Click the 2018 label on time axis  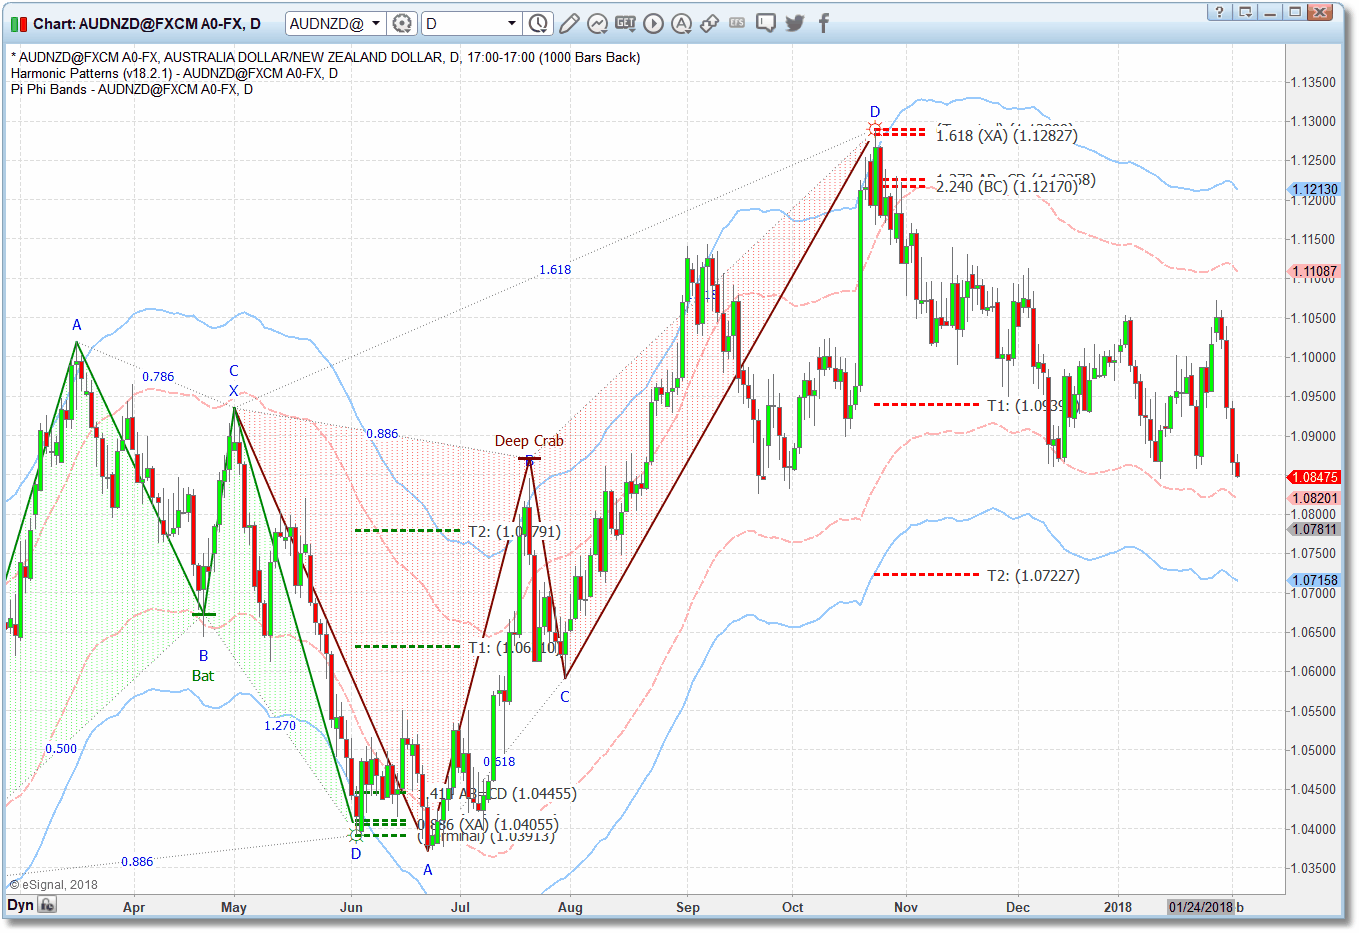click(1118, 907)
